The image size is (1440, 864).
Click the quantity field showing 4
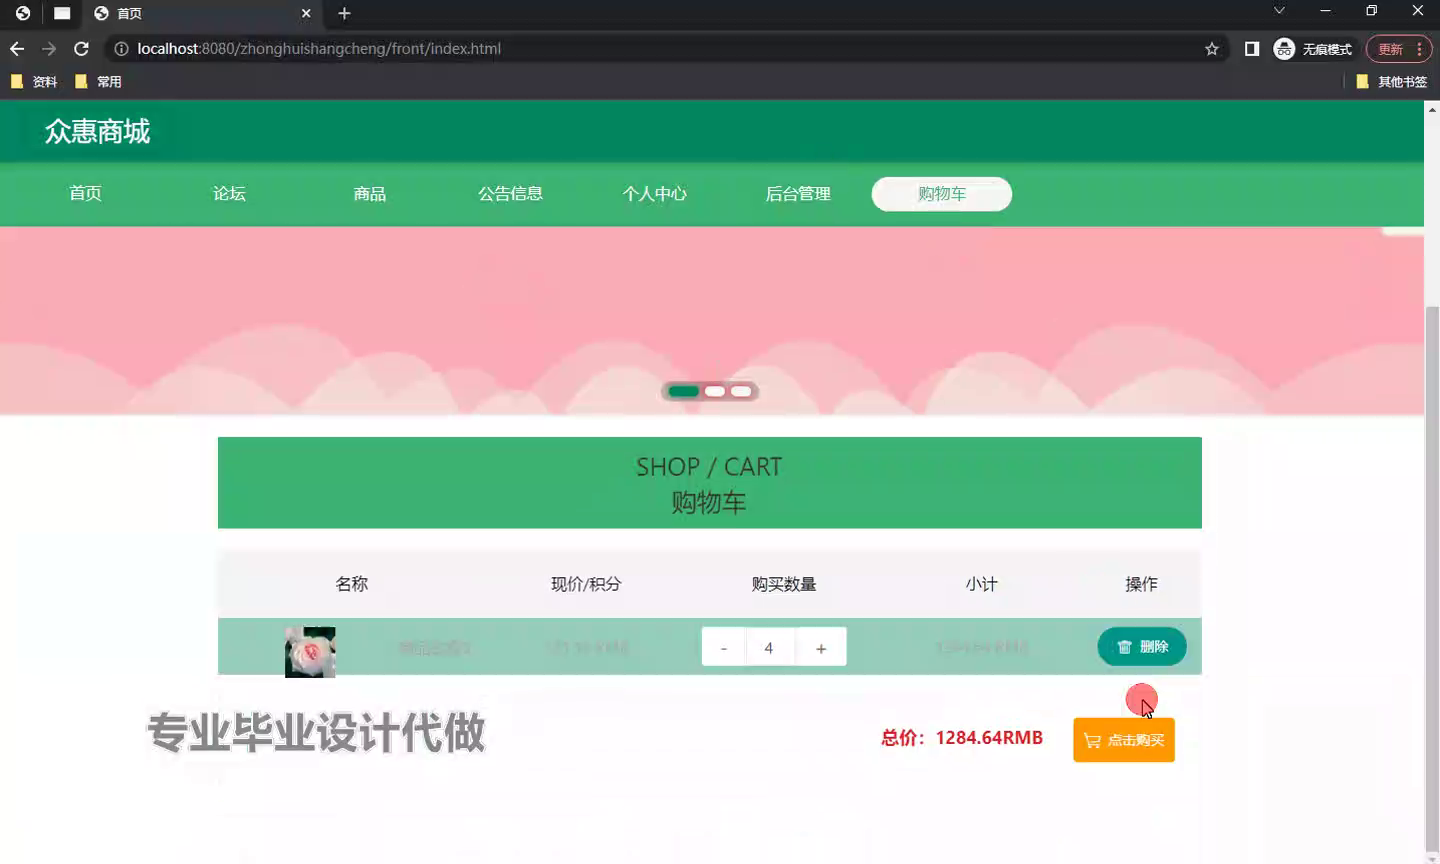(769, 648)
